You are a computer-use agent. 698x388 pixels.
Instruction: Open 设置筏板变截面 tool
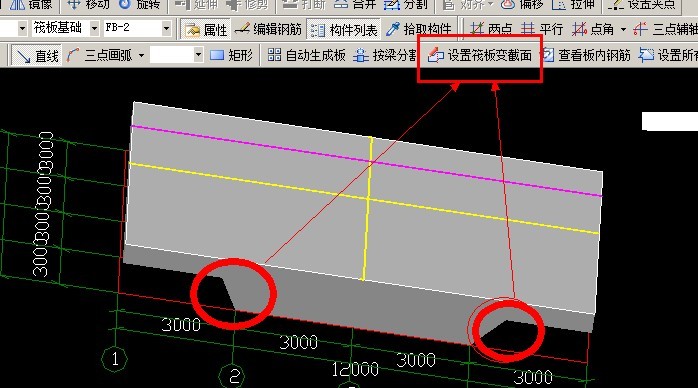(479, 55)
